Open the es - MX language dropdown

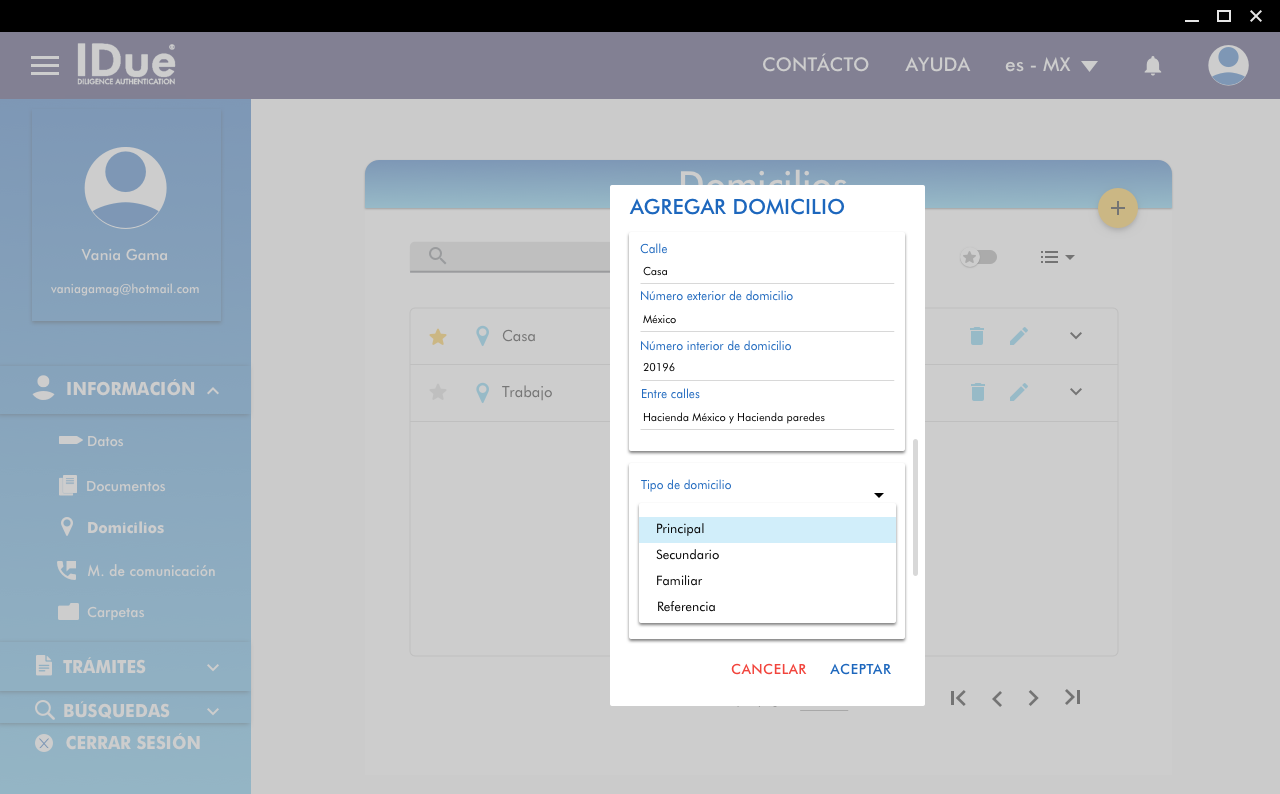coord(1051,66)
